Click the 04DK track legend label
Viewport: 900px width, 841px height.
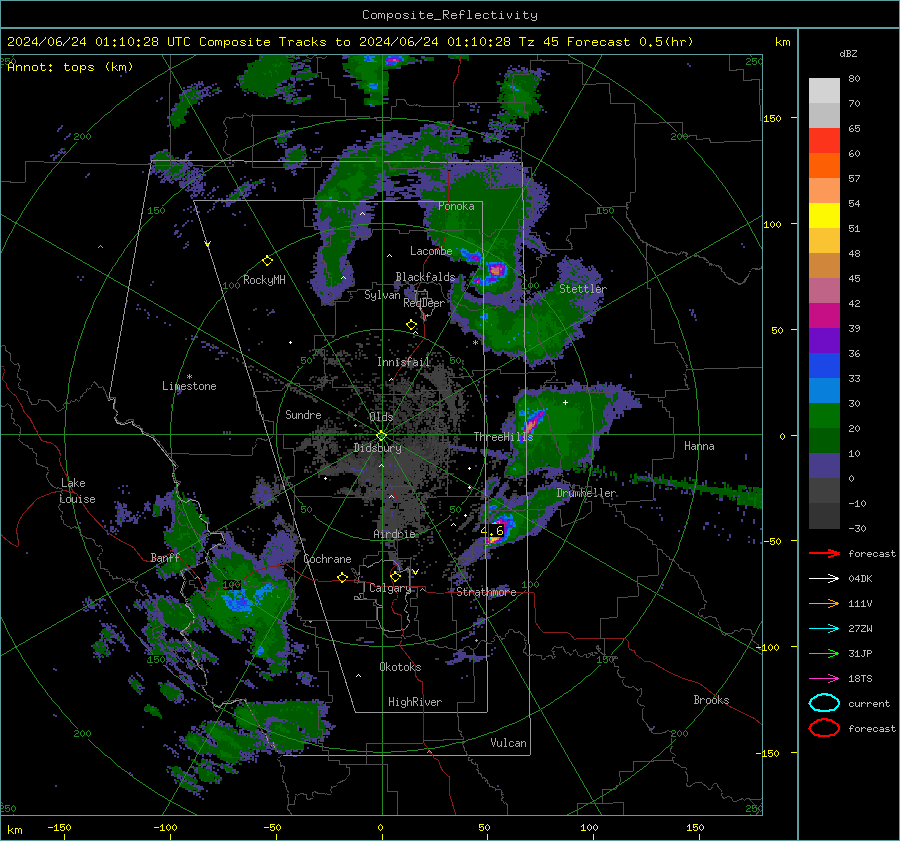point(860,579)
